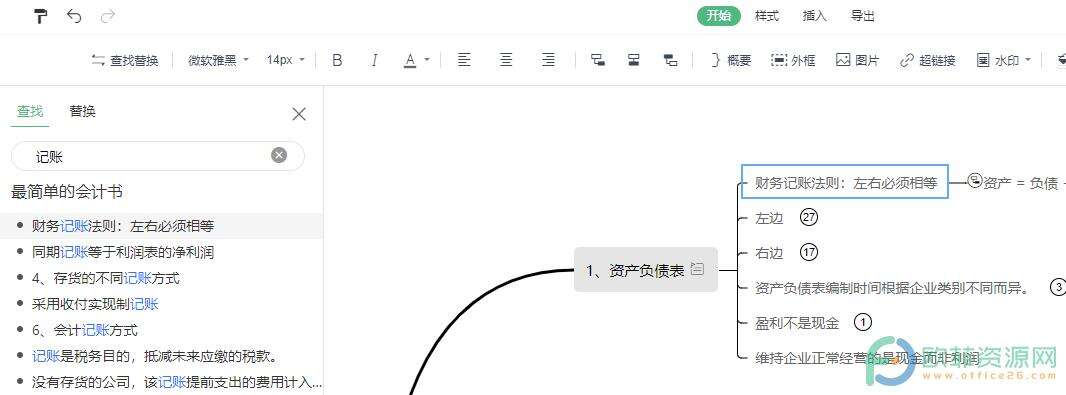The image size is (1066, 395).
Task: Align text right
Action: tap(548, 60)
